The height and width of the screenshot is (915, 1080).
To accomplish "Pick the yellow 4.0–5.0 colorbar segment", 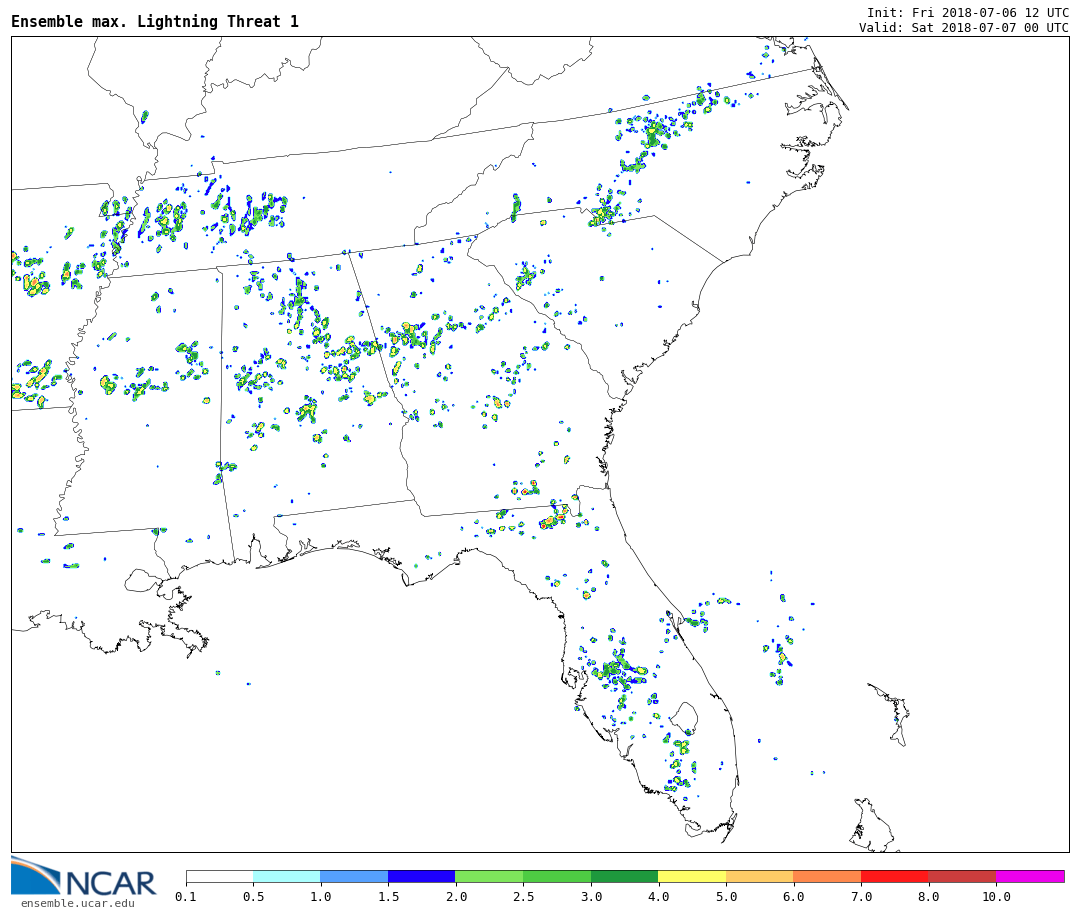I will click(x=692, y=876).
